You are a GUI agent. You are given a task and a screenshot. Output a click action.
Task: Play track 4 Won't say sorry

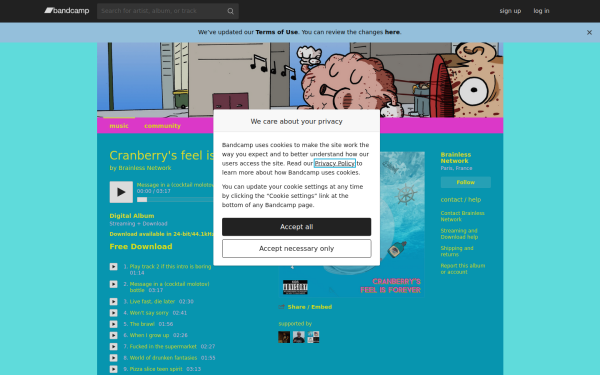tap(114, 313)
